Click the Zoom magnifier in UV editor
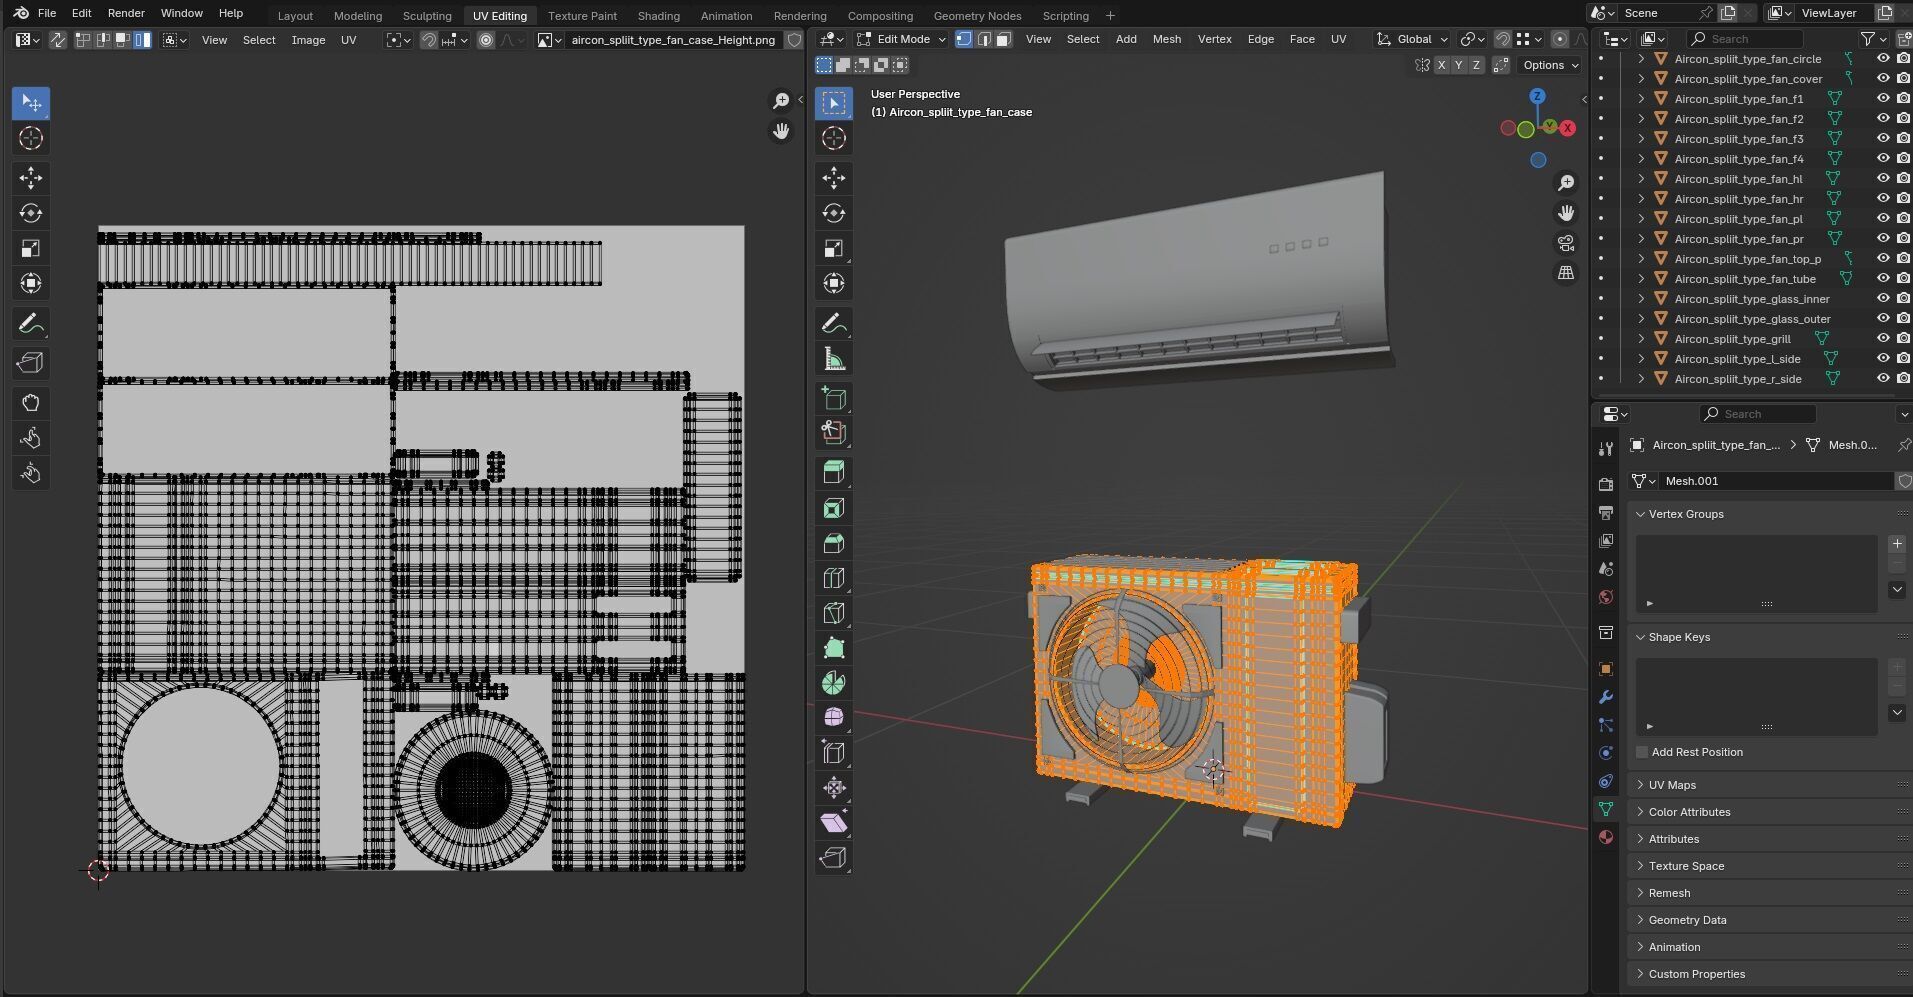Image resolution: width=1913 pixels, height=997 pixels. pos(780,100)
